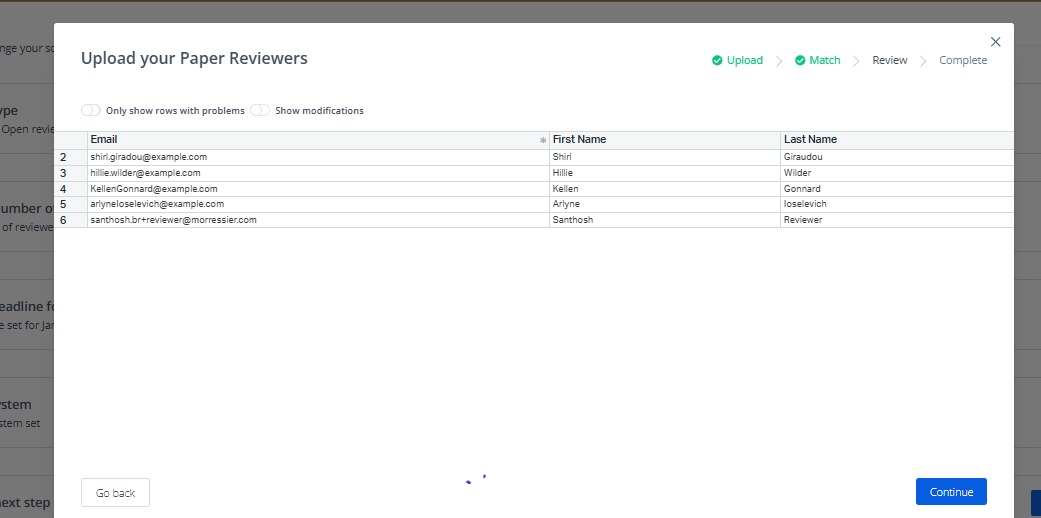Select the Last Name column header
Image resolution: width=1041 pixels, height=518 pixels.
click(895, 140)
